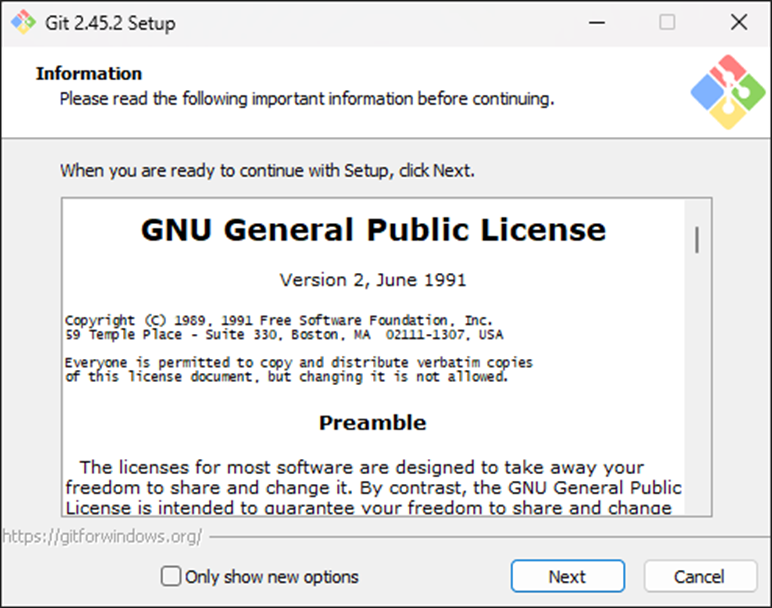Click the Git 2.45.2 Setup title text
The width and height of the screenshot is (772, 608).
[109, 23]
